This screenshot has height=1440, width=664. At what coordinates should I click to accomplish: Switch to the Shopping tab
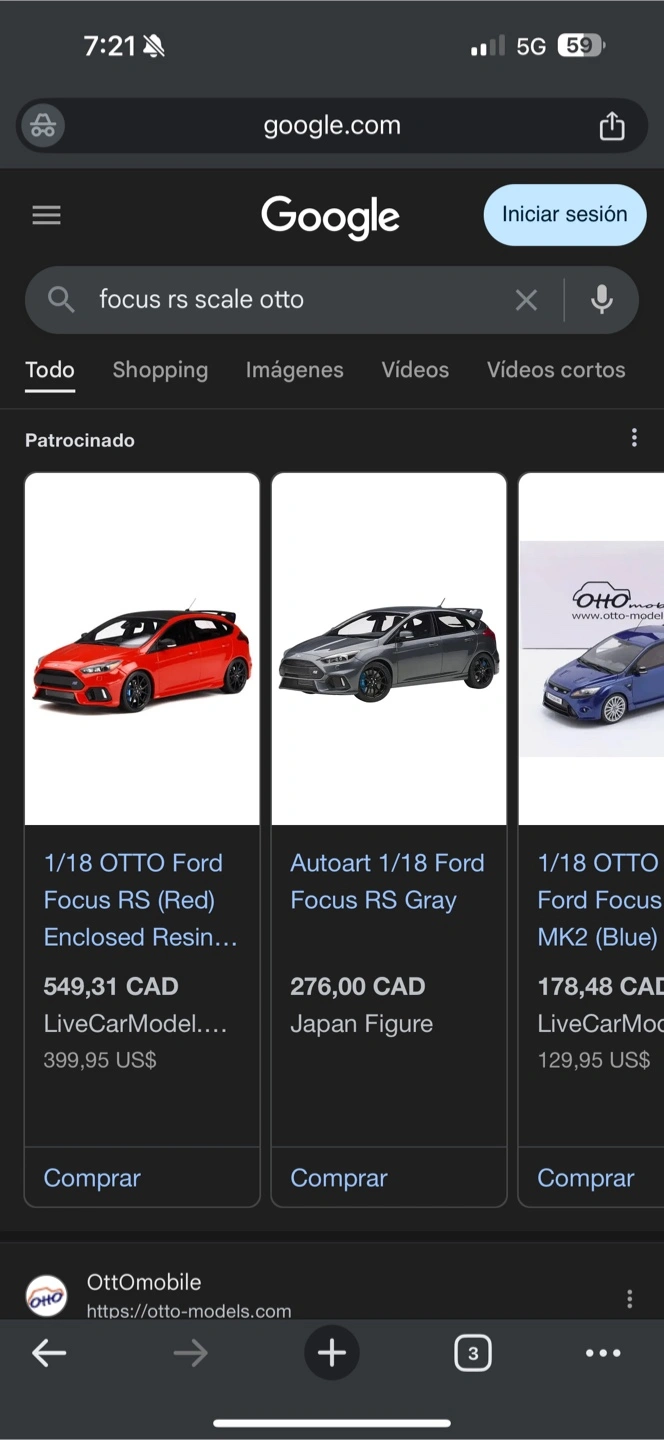pos(160,370)
